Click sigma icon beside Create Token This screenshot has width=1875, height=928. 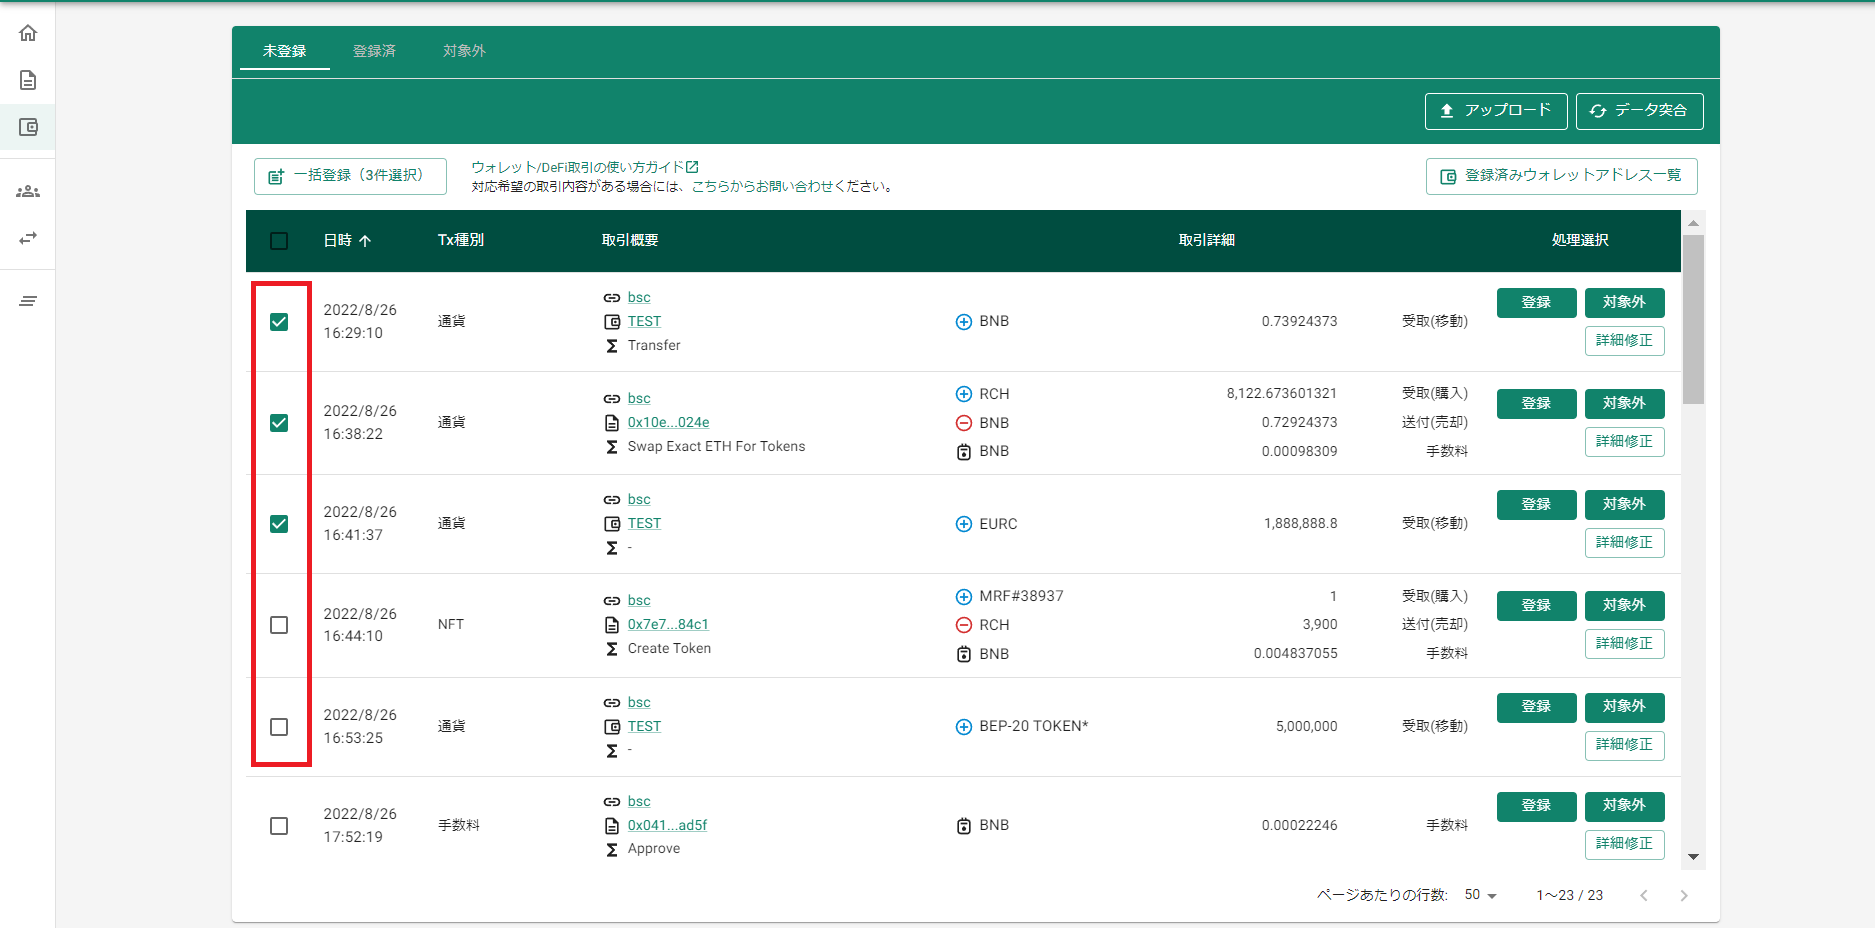pyautogui.click(x=612, y=649)
